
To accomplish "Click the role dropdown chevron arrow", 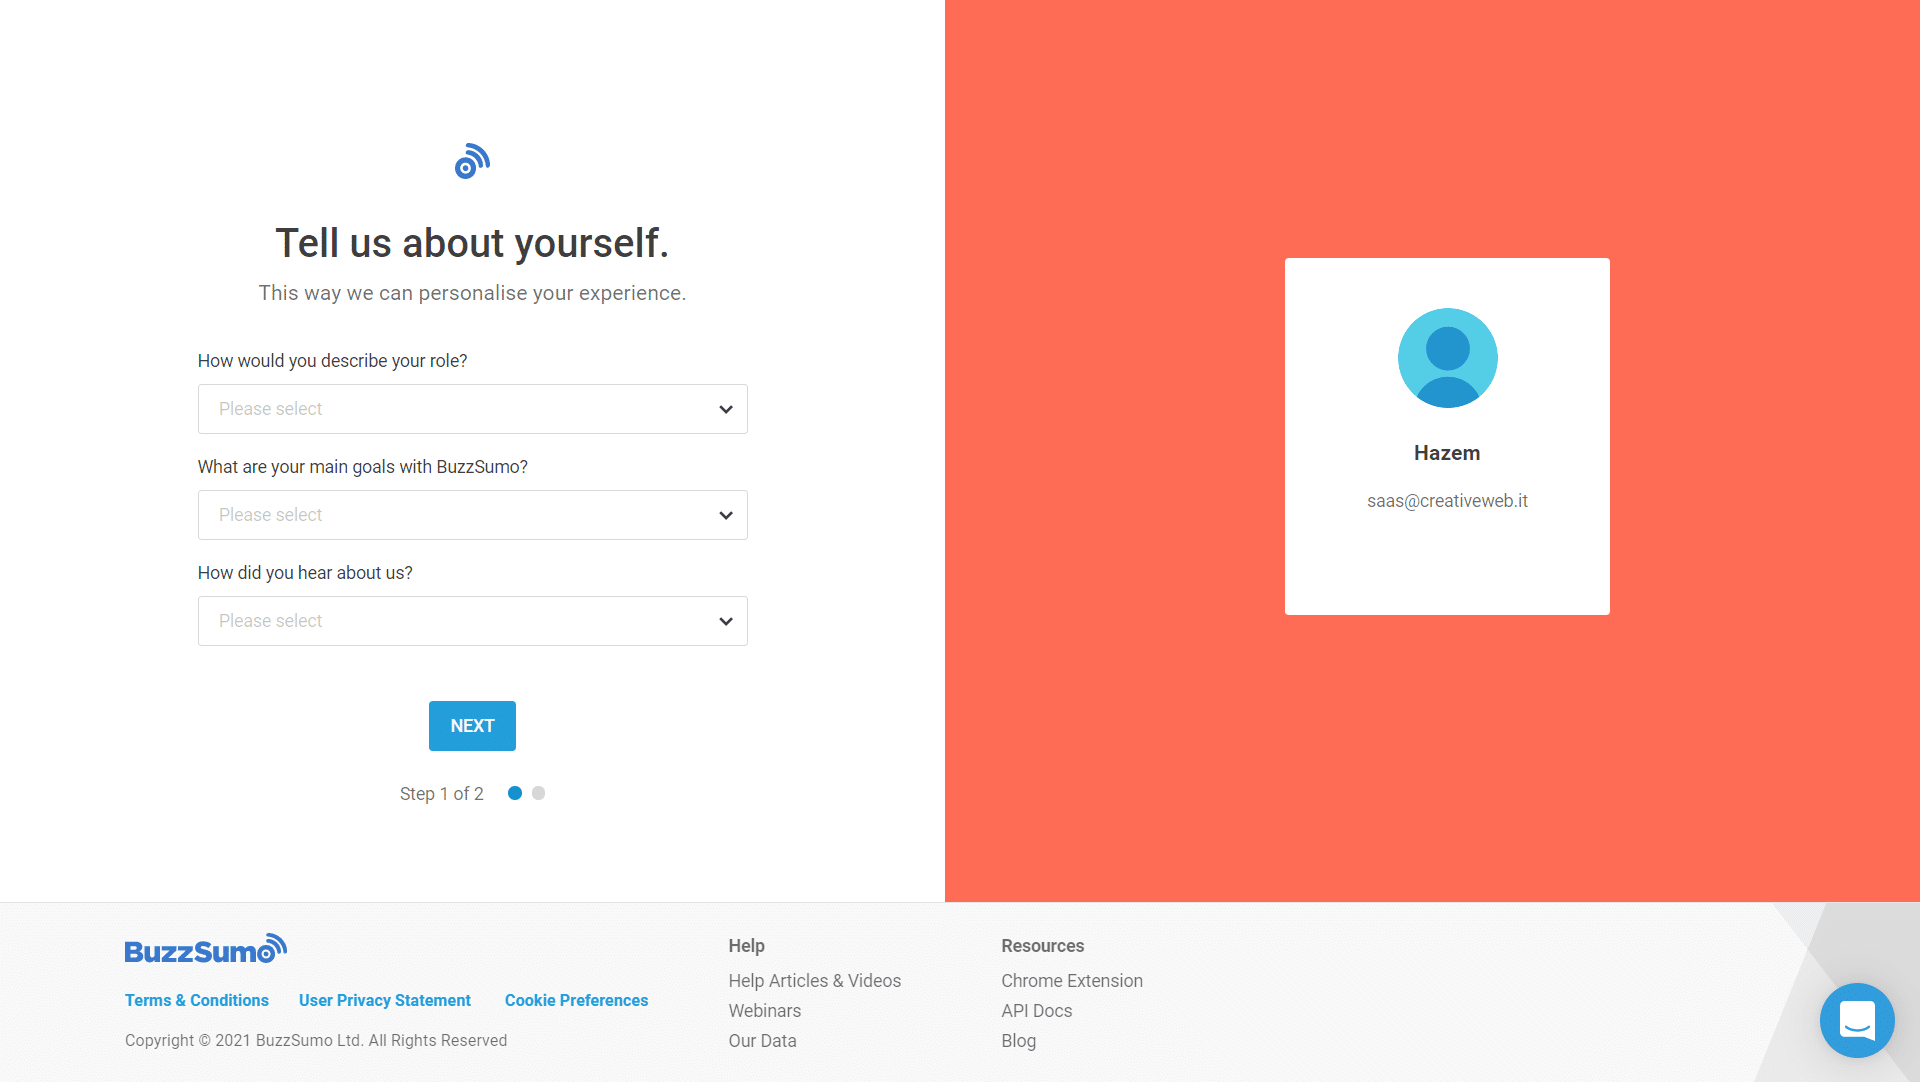I will pyautogui.click(x=725, y=409).
